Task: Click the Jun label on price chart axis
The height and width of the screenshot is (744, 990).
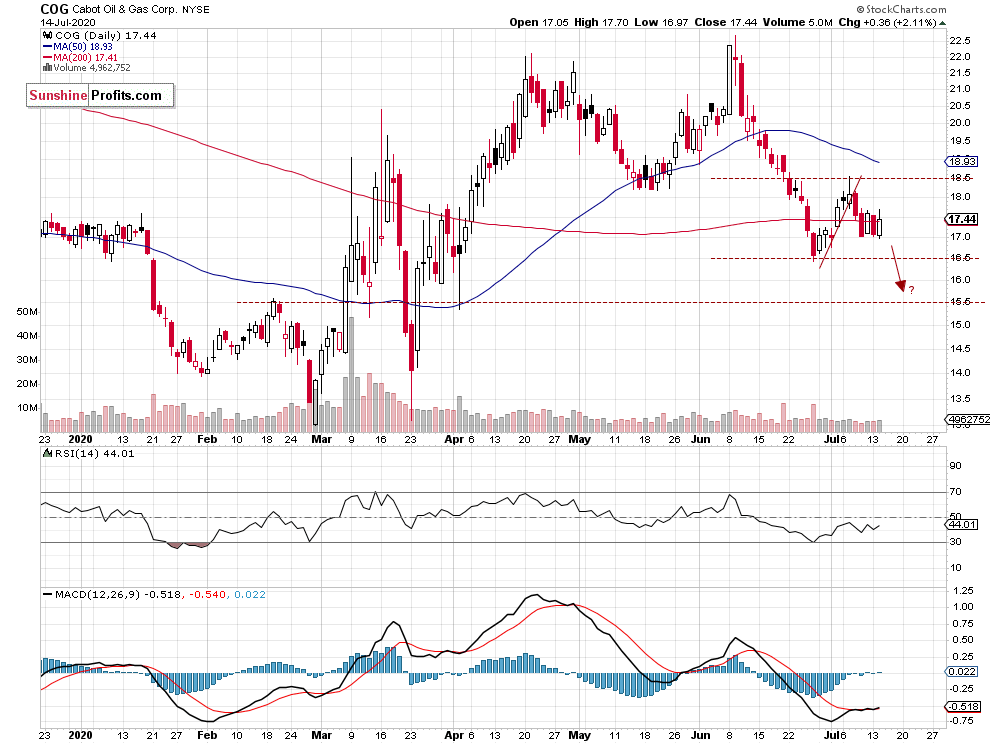Action: 700,439
